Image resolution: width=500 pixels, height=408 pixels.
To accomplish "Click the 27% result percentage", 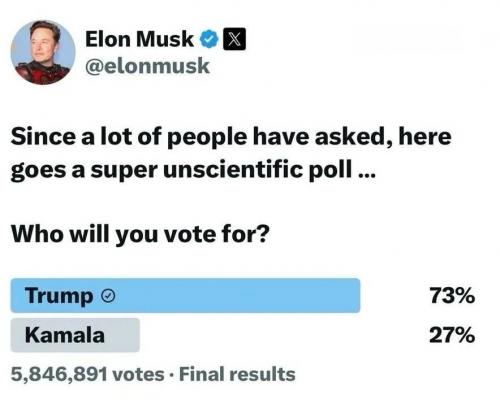I will coord(452,335).
